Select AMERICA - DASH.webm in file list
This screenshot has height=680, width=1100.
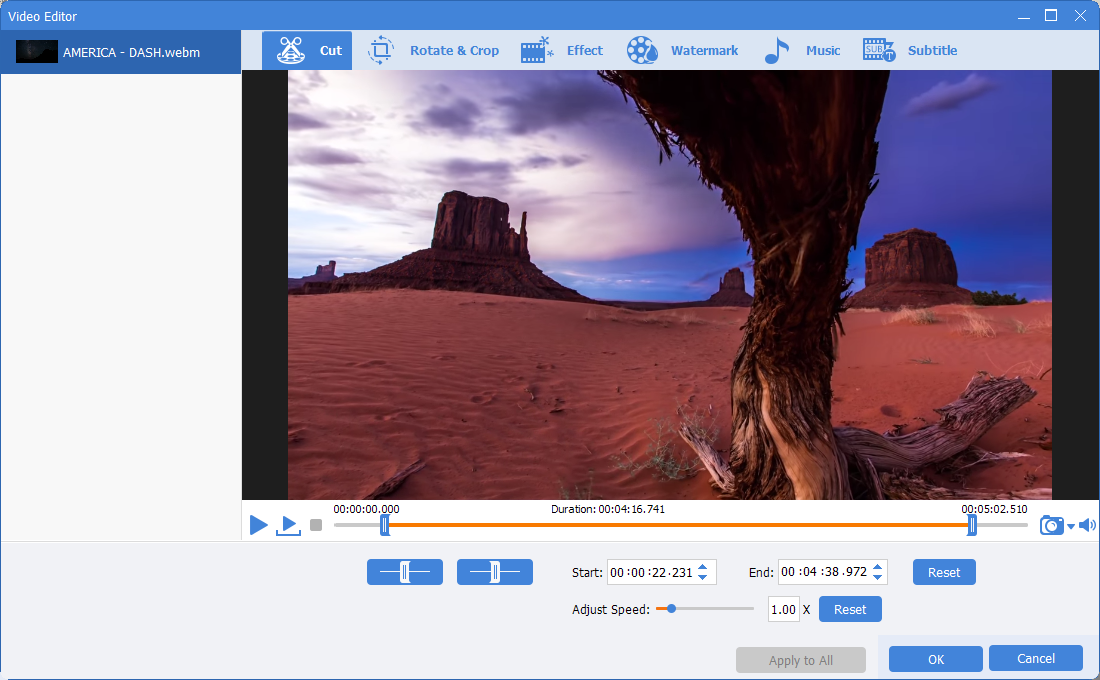pyautogui.click(x=120, y=52)
